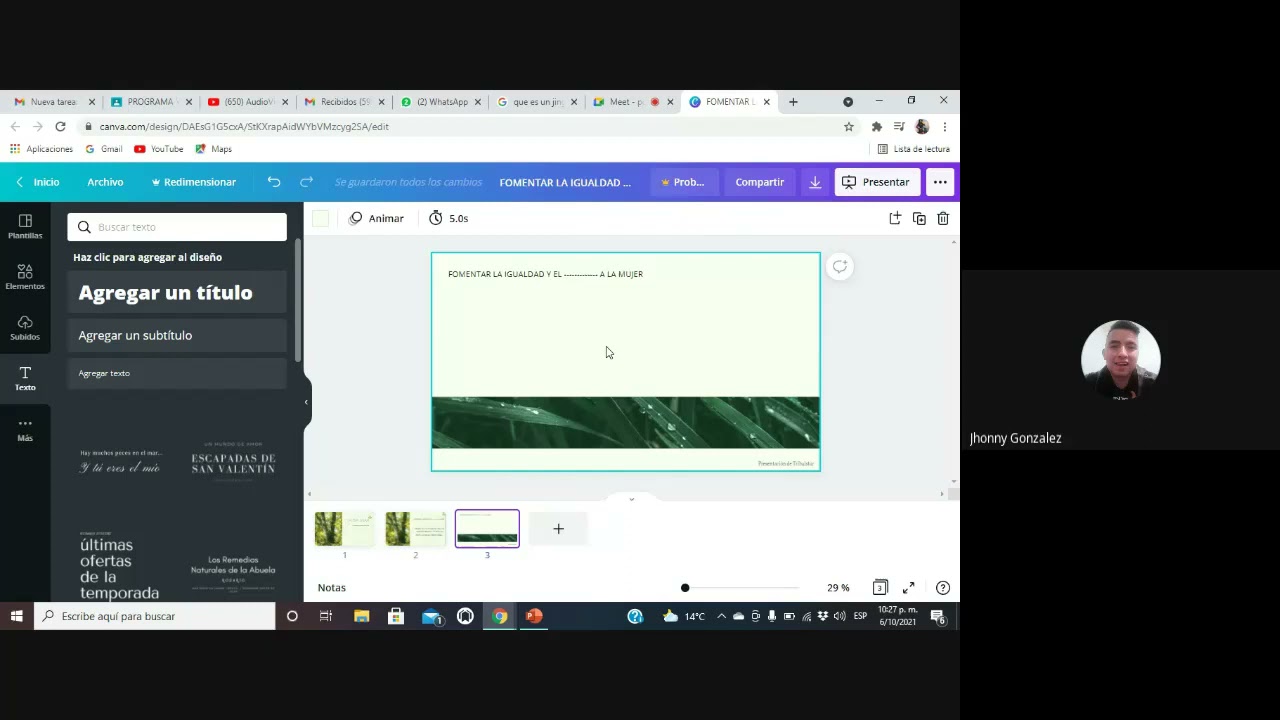Open the Redimensionar option

coord(193,182)
